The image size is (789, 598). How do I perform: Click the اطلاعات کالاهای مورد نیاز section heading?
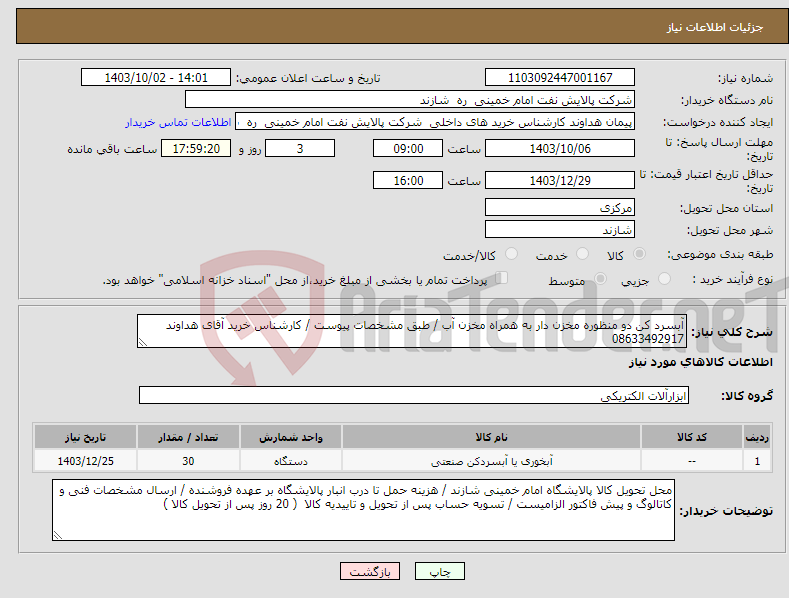(700, 362)
